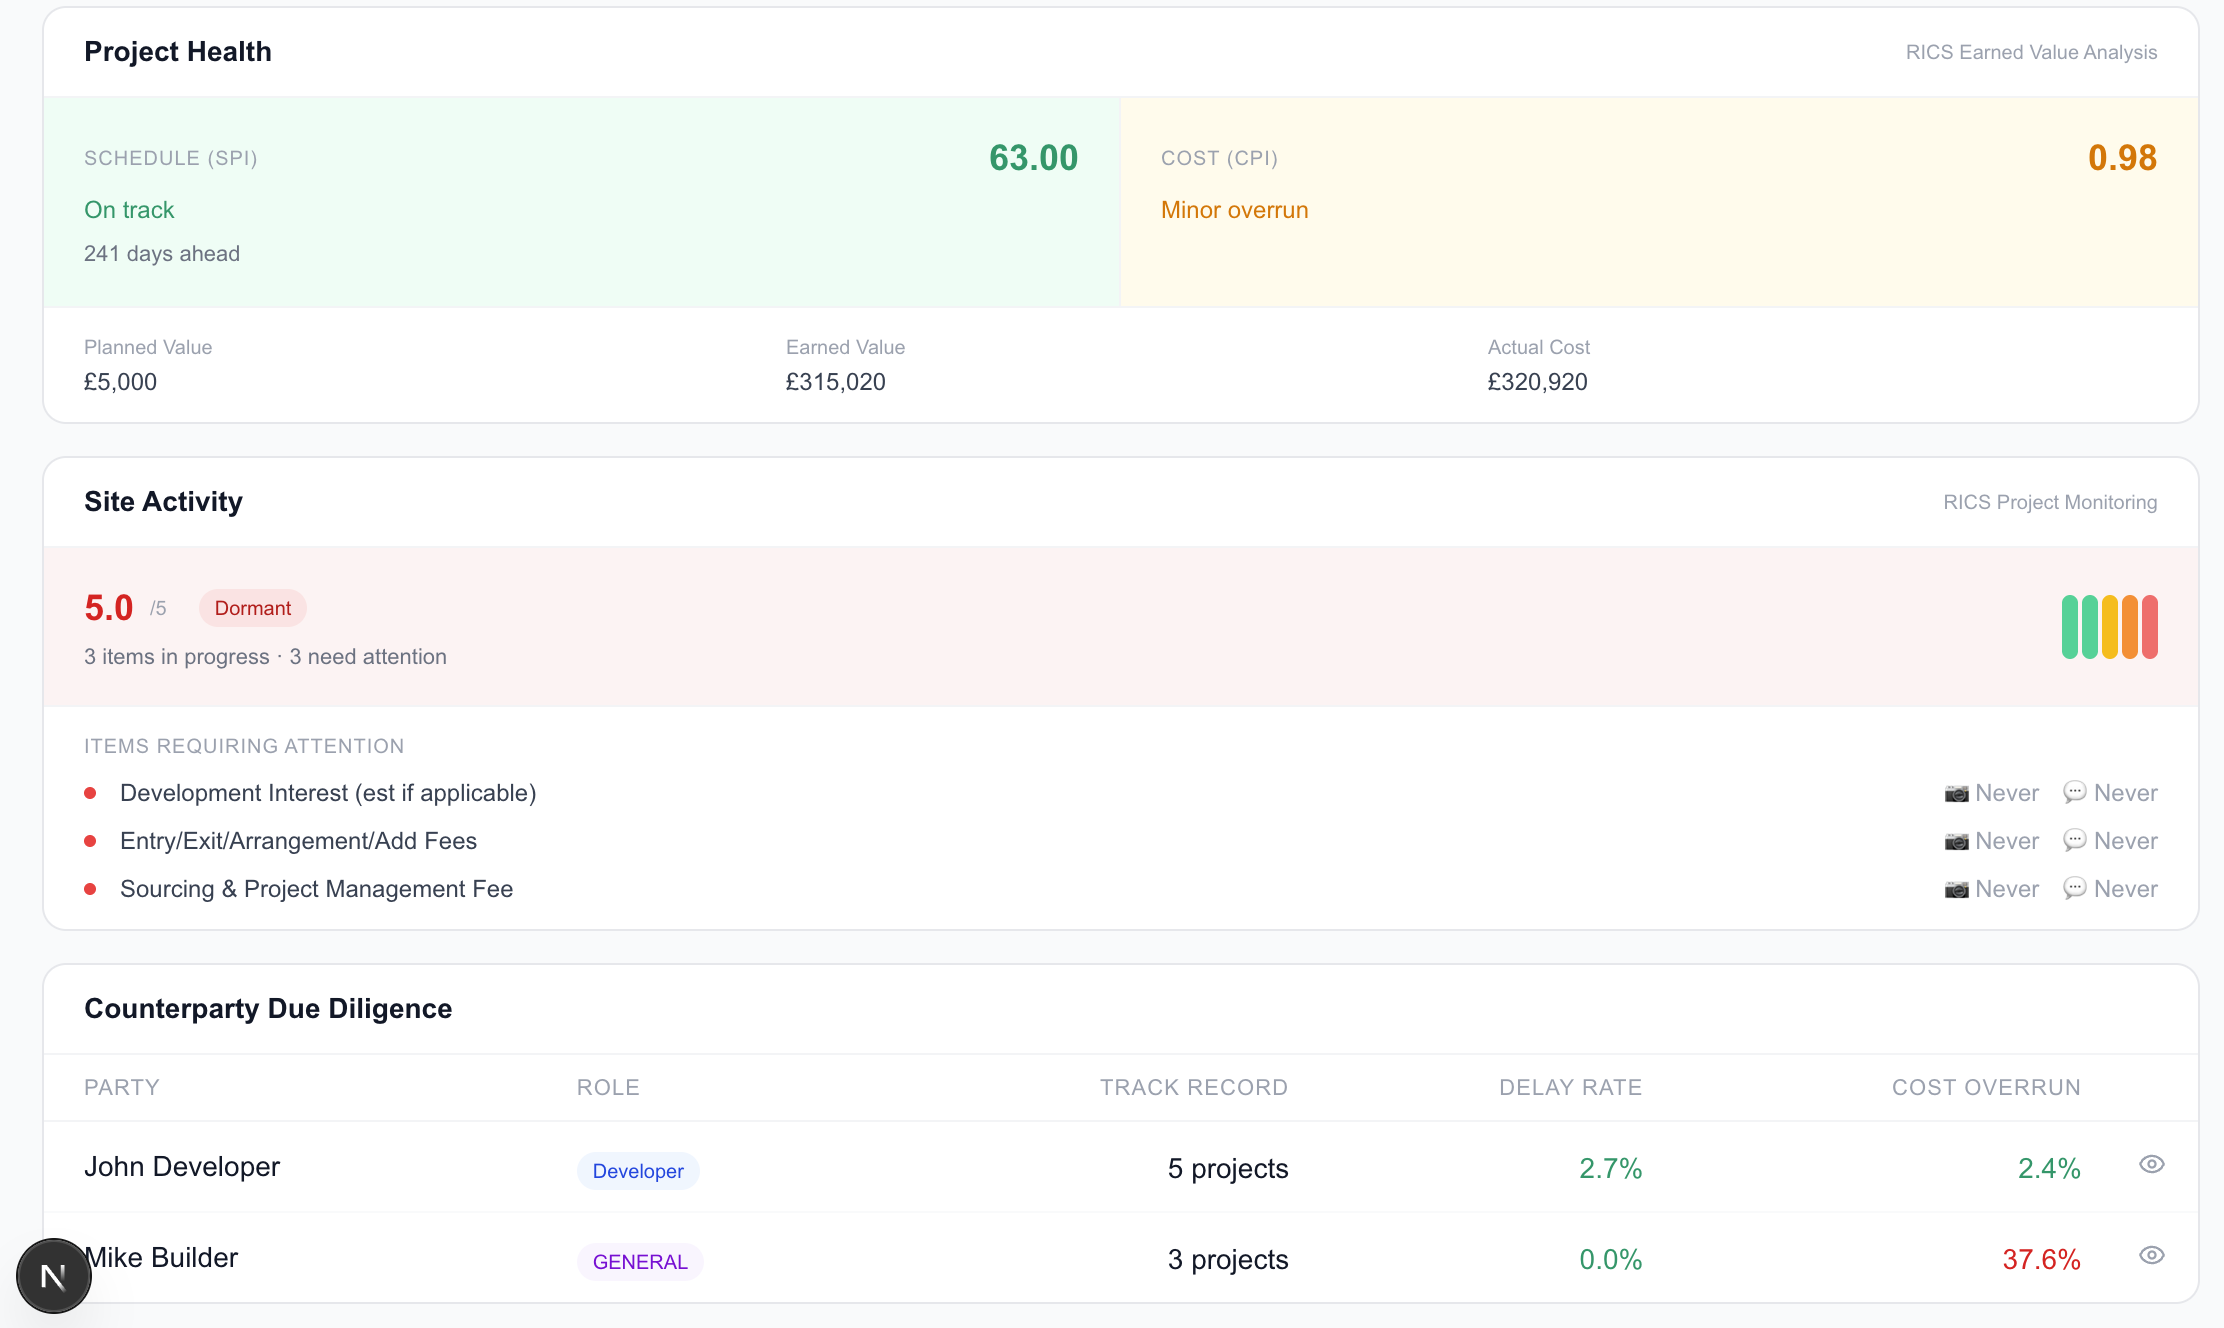Open the circular N badge in bottom corner

[x=53, y=1275]
